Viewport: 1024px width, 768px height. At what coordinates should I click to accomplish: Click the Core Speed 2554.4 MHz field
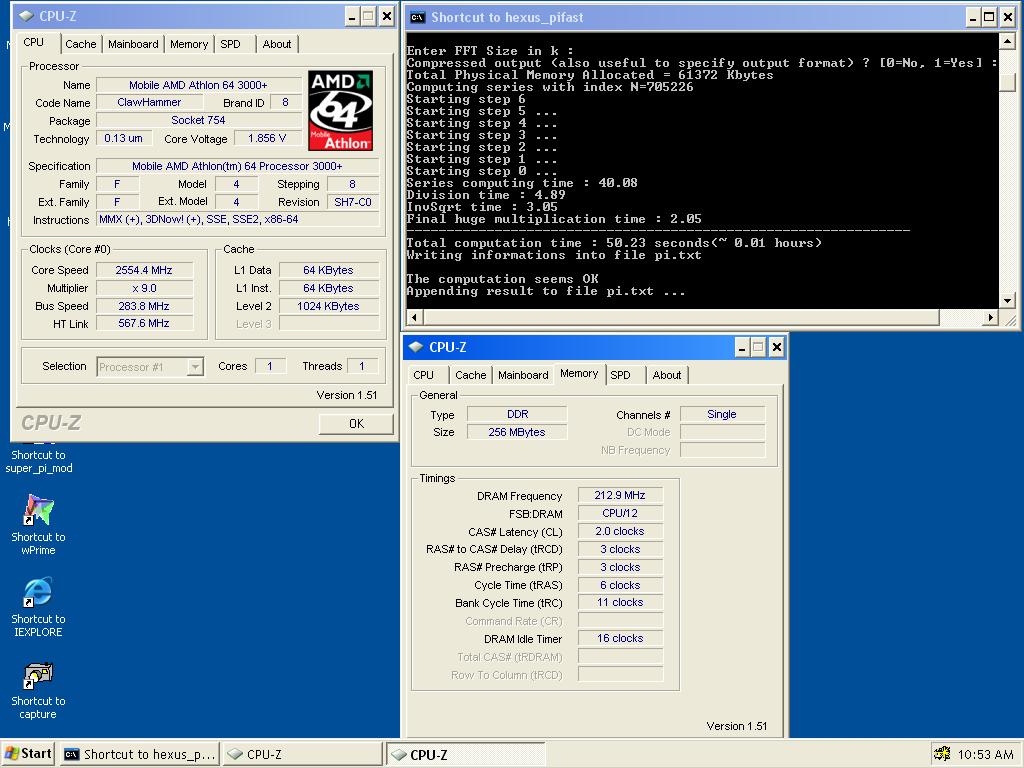click(144, 270)
